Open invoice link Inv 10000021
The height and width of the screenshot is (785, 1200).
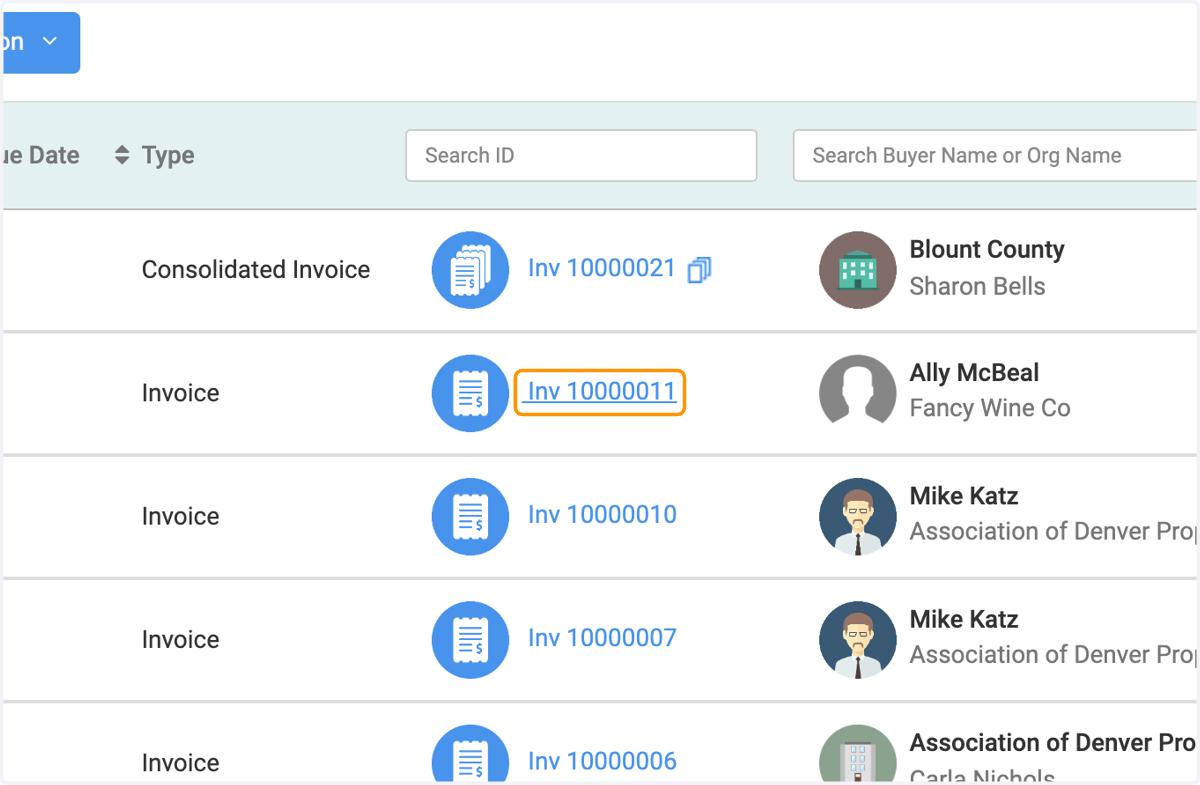(602, 268)
